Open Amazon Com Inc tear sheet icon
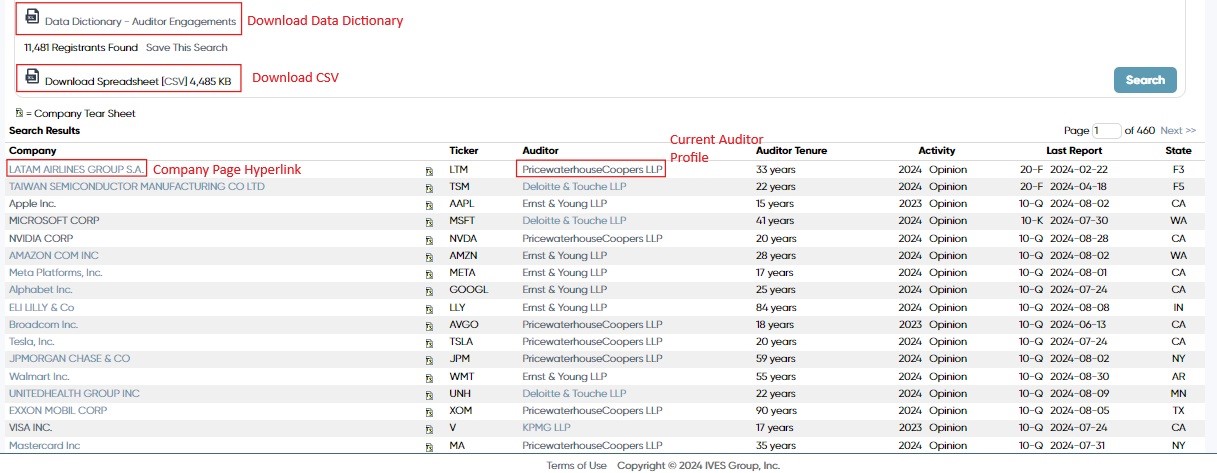This screenshot has width=1217, height=473. 428,257
